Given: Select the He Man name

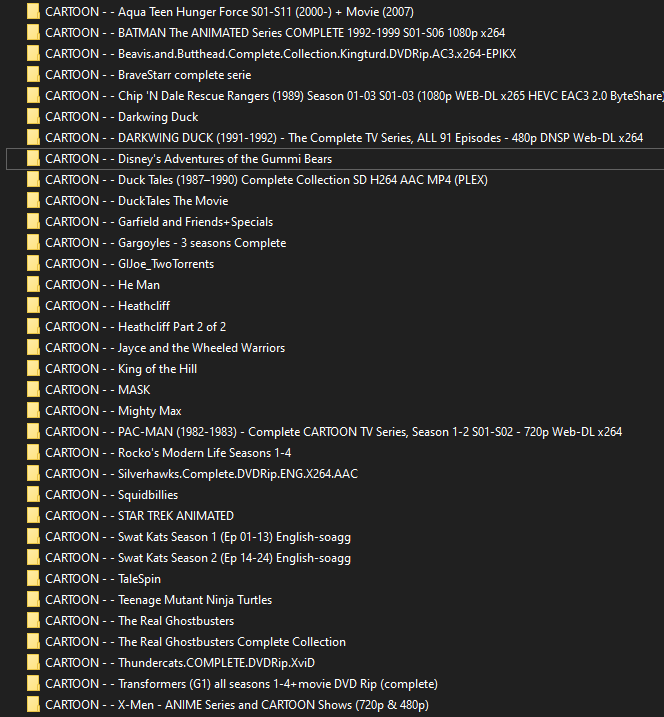Looking at the screenshot, I should (x=103, y=285).
